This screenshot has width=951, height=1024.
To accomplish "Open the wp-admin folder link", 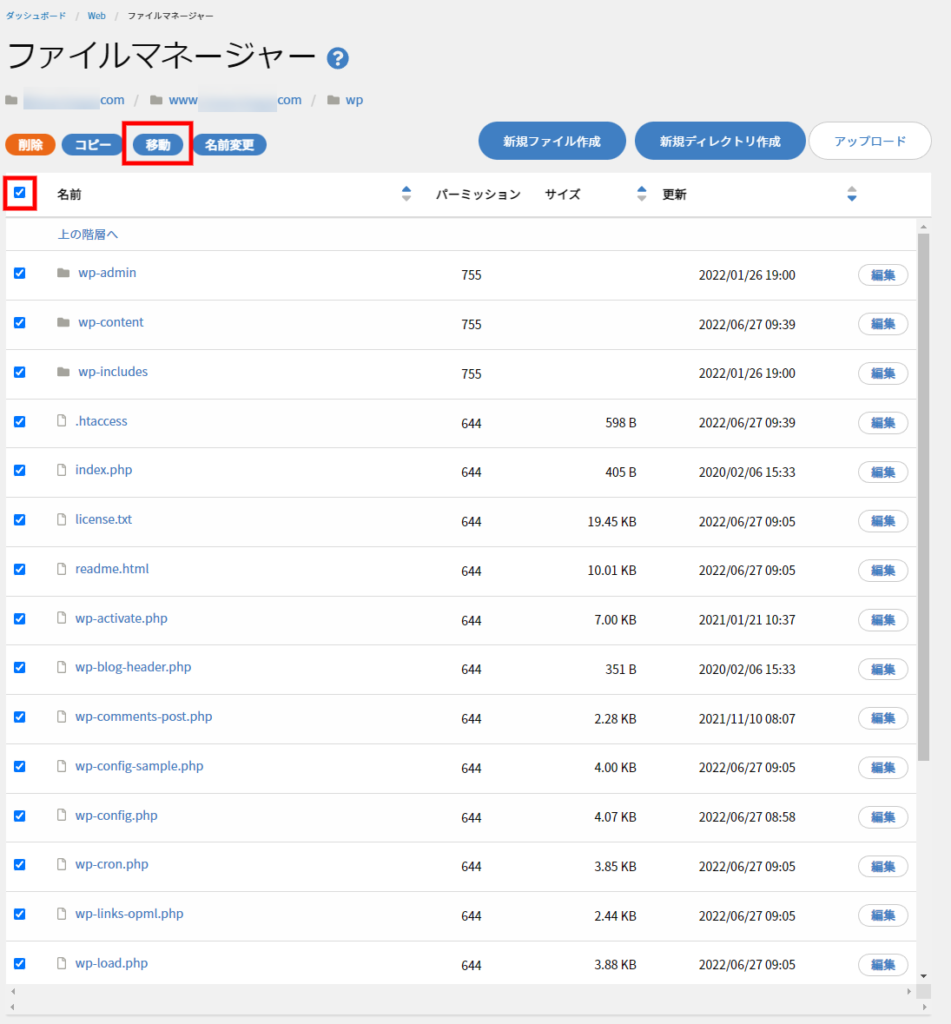I will (107, 273).
